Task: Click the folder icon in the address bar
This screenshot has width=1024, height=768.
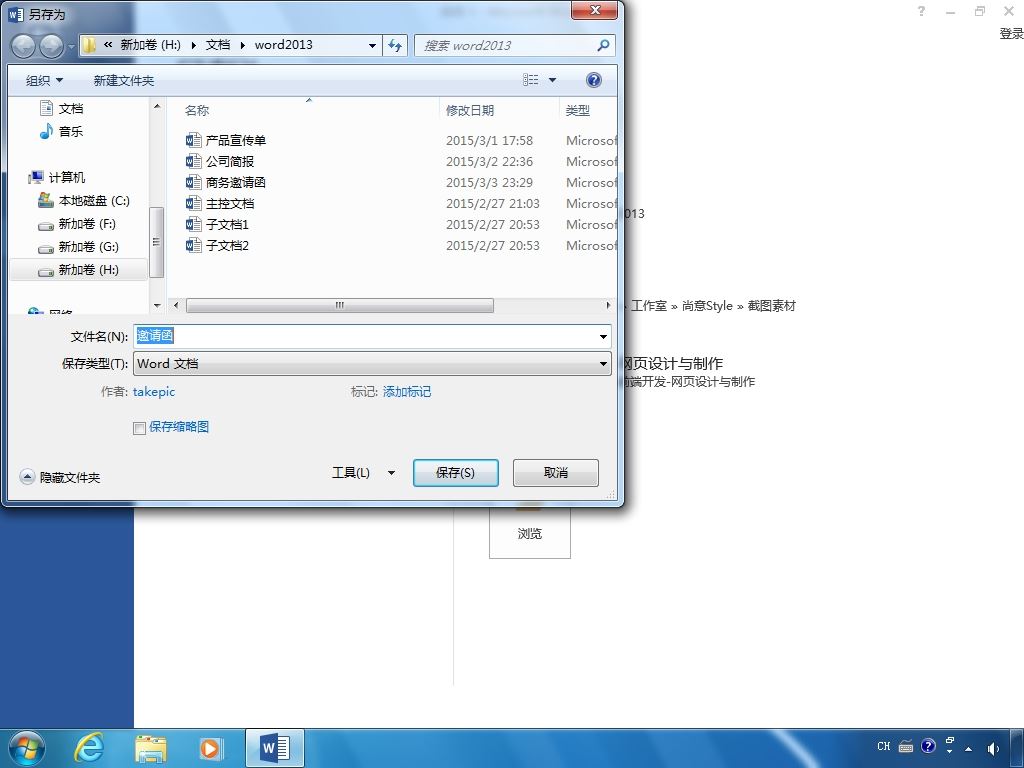Action: pyautogui.click(x=89, y=45)
